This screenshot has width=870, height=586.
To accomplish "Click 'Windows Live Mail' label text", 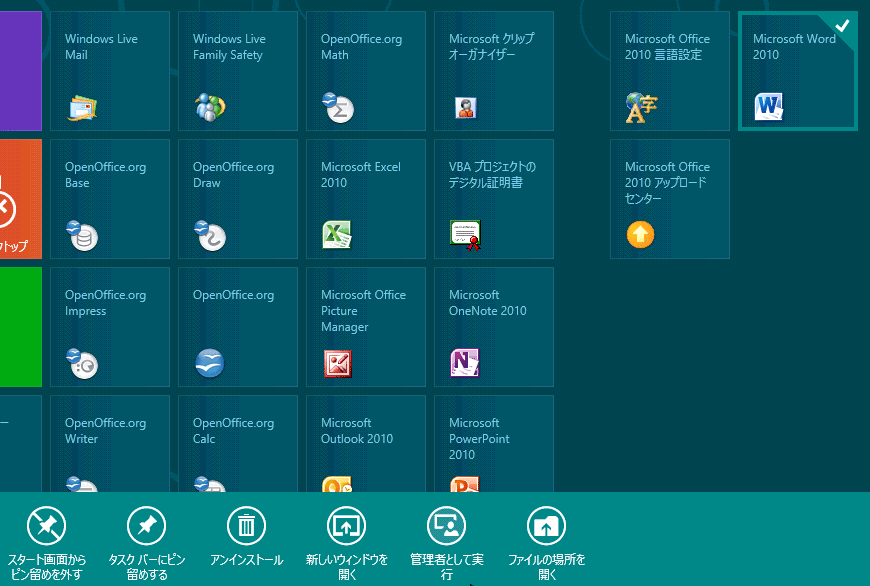I will click(101, 47).
